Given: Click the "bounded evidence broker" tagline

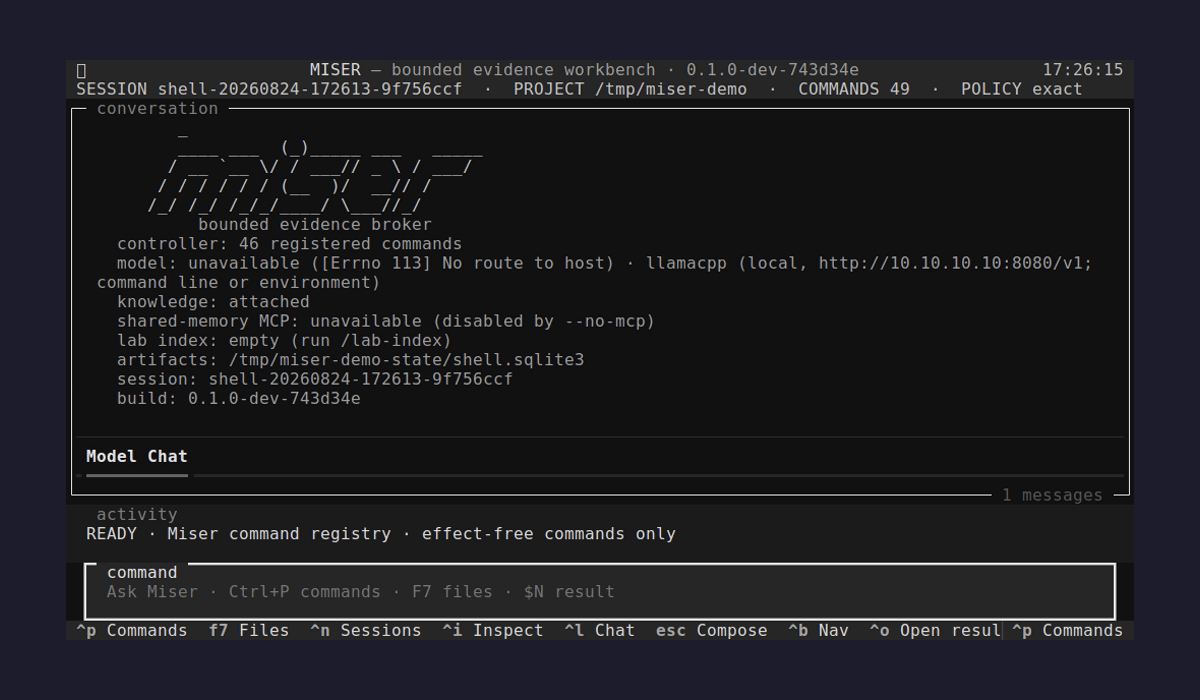Looking at the screenshot, I should click(x=315, y=225).
